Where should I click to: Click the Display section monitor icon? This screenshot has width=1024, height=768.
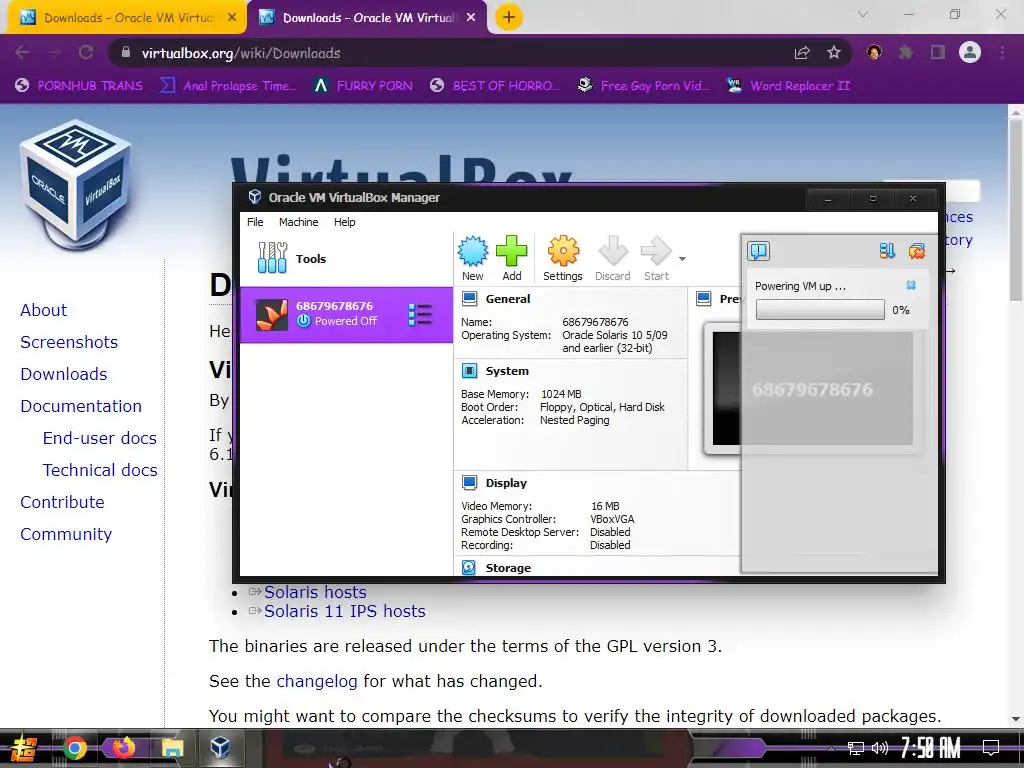coord(470,483)
